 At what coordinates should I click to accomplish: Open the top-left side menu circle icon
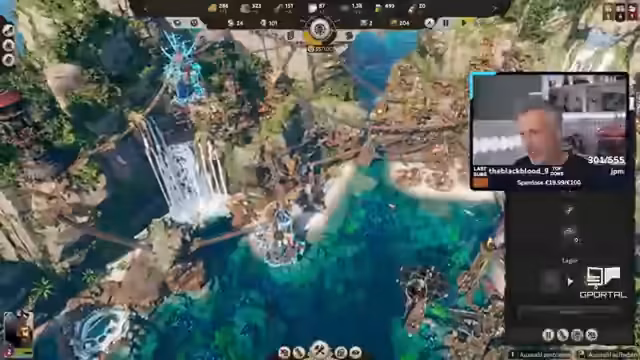[9, 30]
